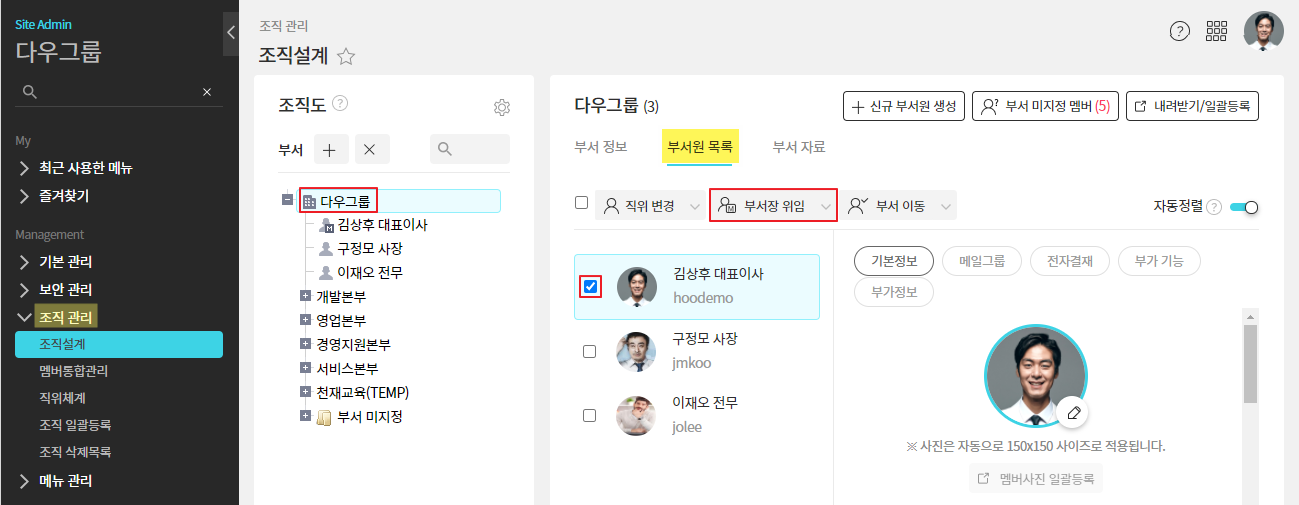
Task: Open the apps grid icon
Action: point(1217,31)
